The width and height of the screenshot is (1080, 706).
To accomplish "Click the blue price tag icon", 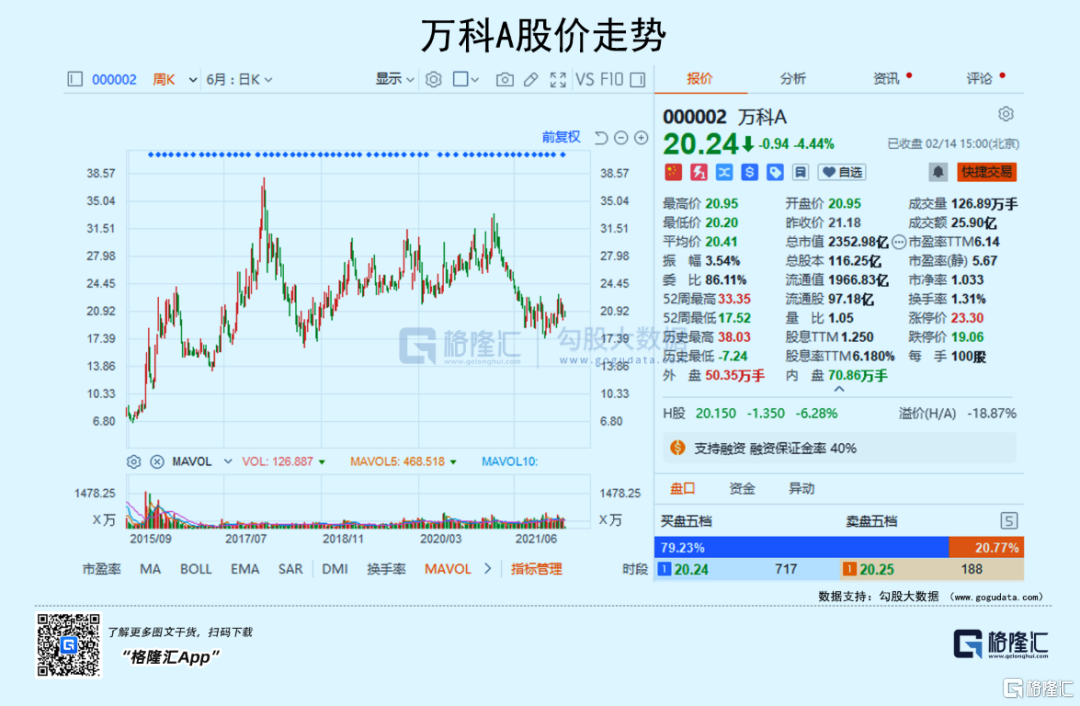I will (775, 172).
